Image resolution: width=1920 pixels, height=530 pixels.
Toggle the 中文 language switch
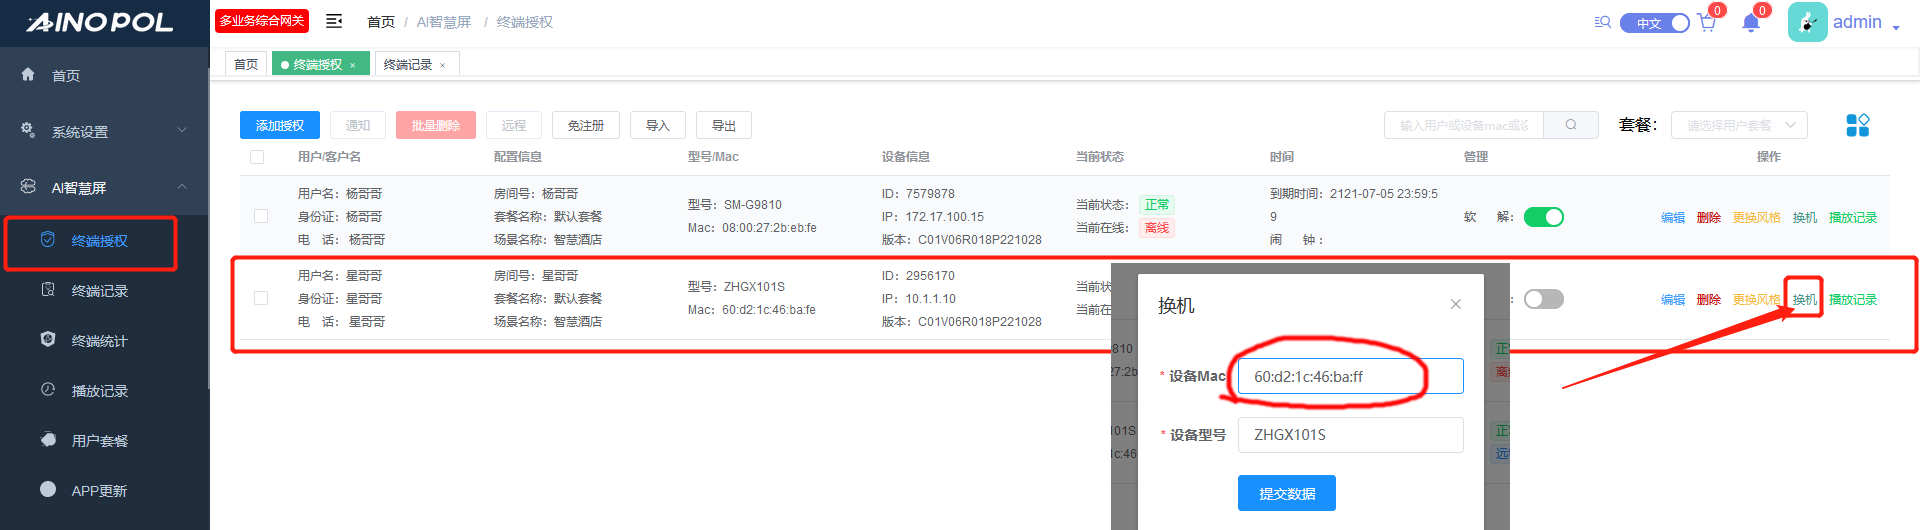(x=1654, y=23)
